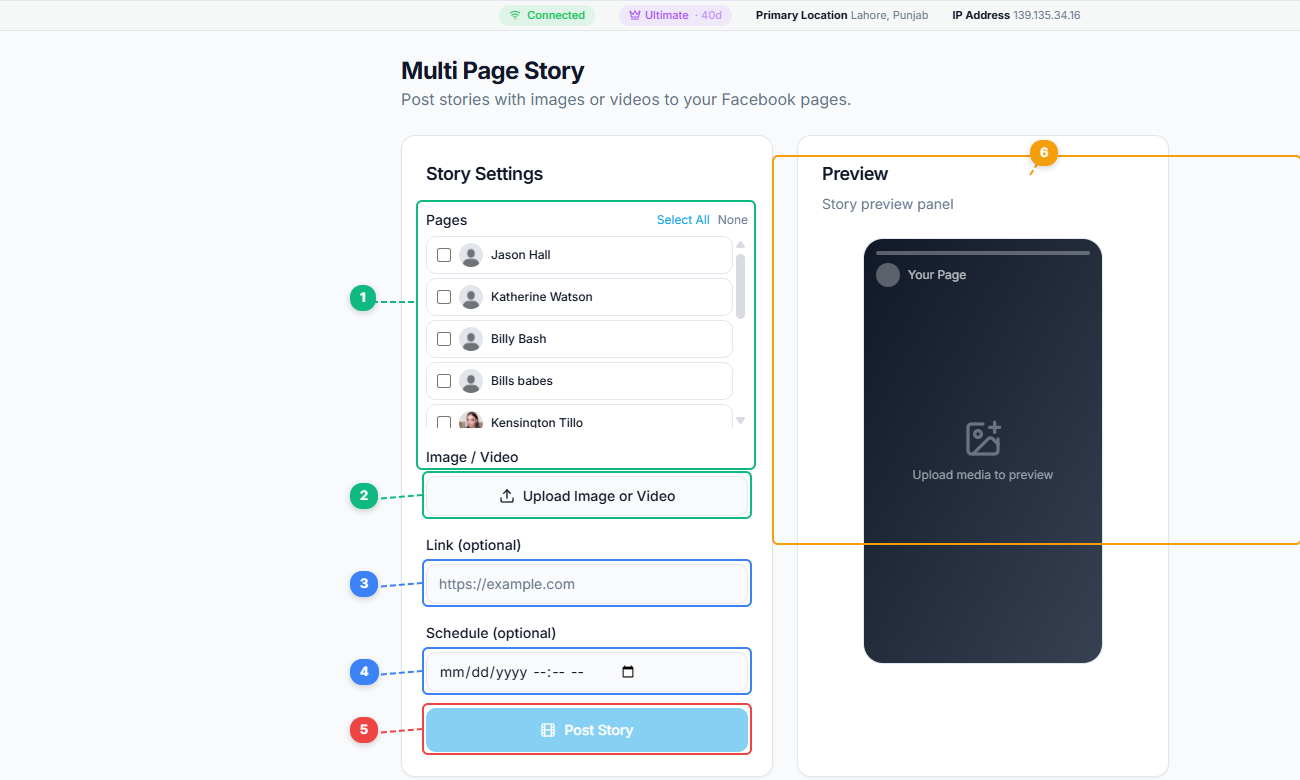Tick the Bills babes page checkbox
The image size is (1300, 780).
(444, 381)
